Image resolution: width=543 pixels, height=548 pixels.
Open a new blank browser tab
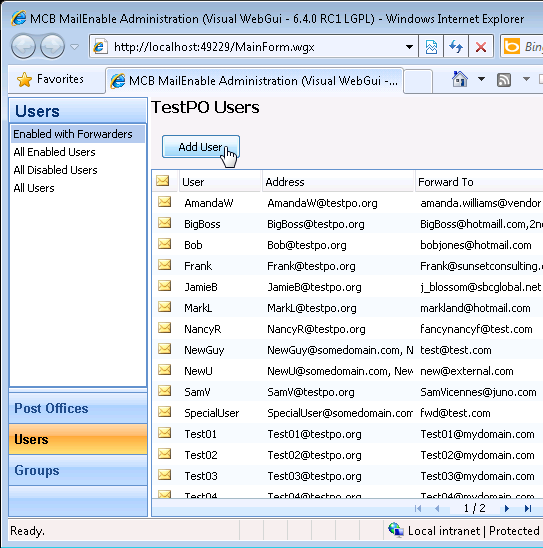tap(418, 81)
